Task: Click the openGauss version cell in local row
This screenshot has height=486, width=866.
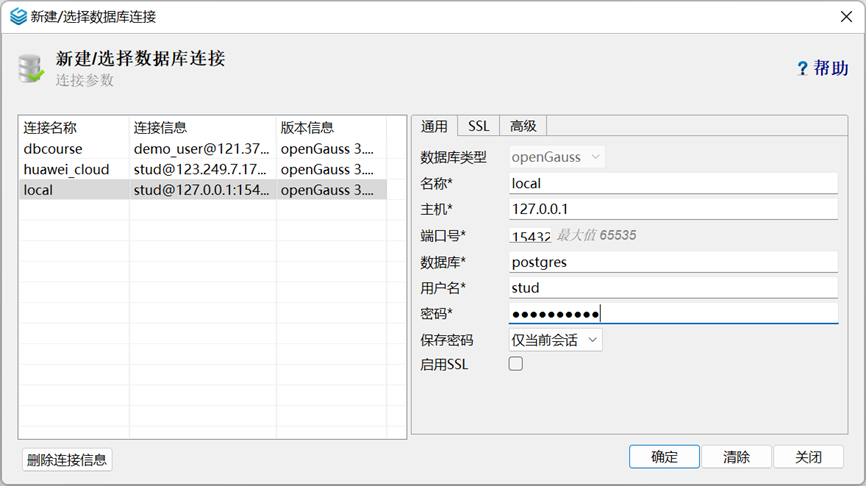Action: [331, 190]
